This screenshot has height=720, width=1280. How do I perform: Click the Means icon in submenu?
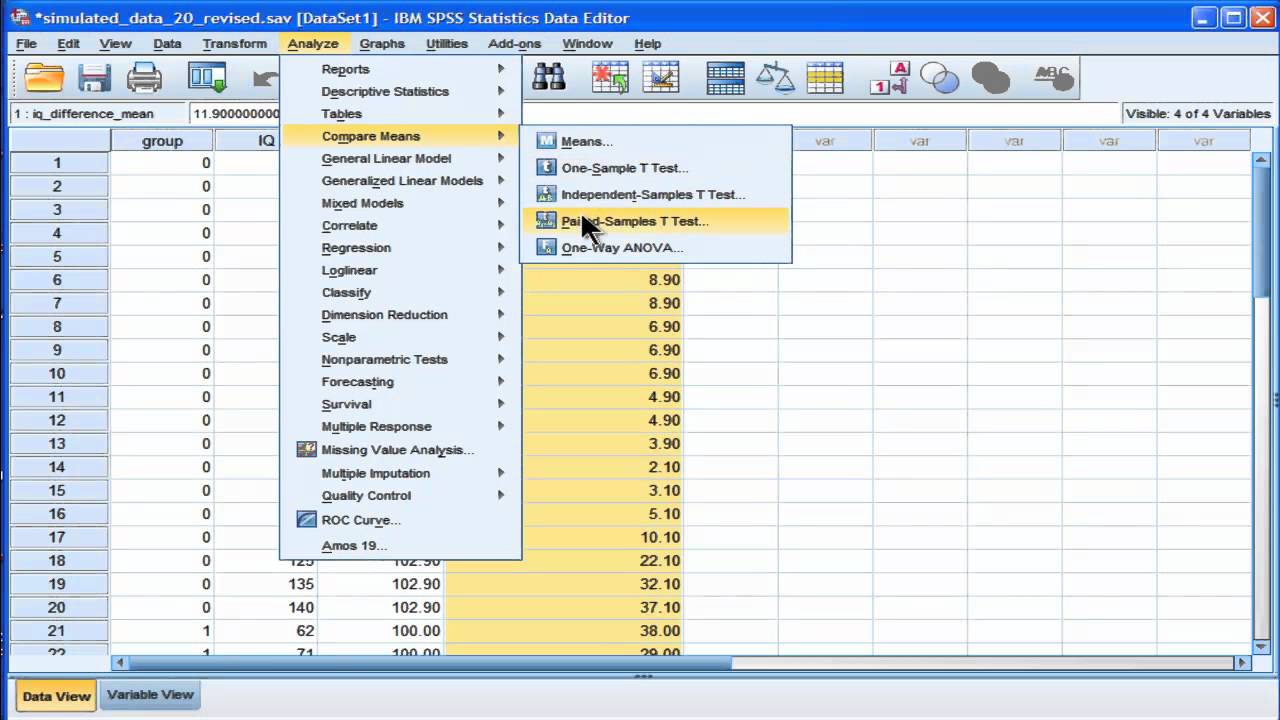click(x=546, y=141)
